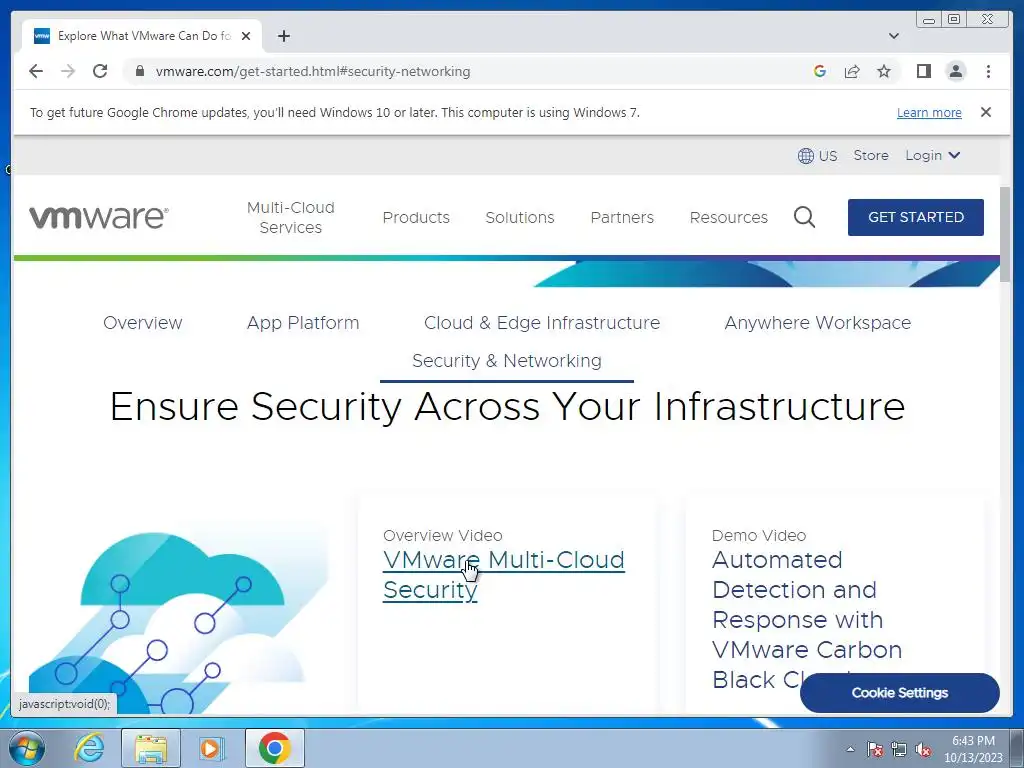
Task: Open Chrome profile avatar
Action: click(x=956, y=71)
